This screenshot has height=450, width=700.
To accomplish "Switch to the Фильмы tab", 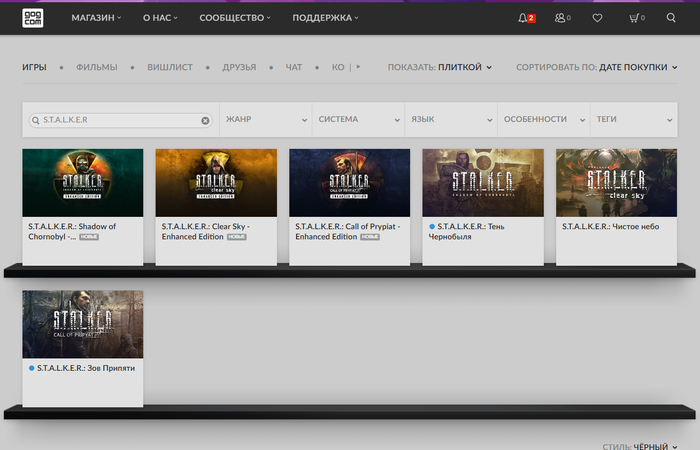I will point(96,67).
